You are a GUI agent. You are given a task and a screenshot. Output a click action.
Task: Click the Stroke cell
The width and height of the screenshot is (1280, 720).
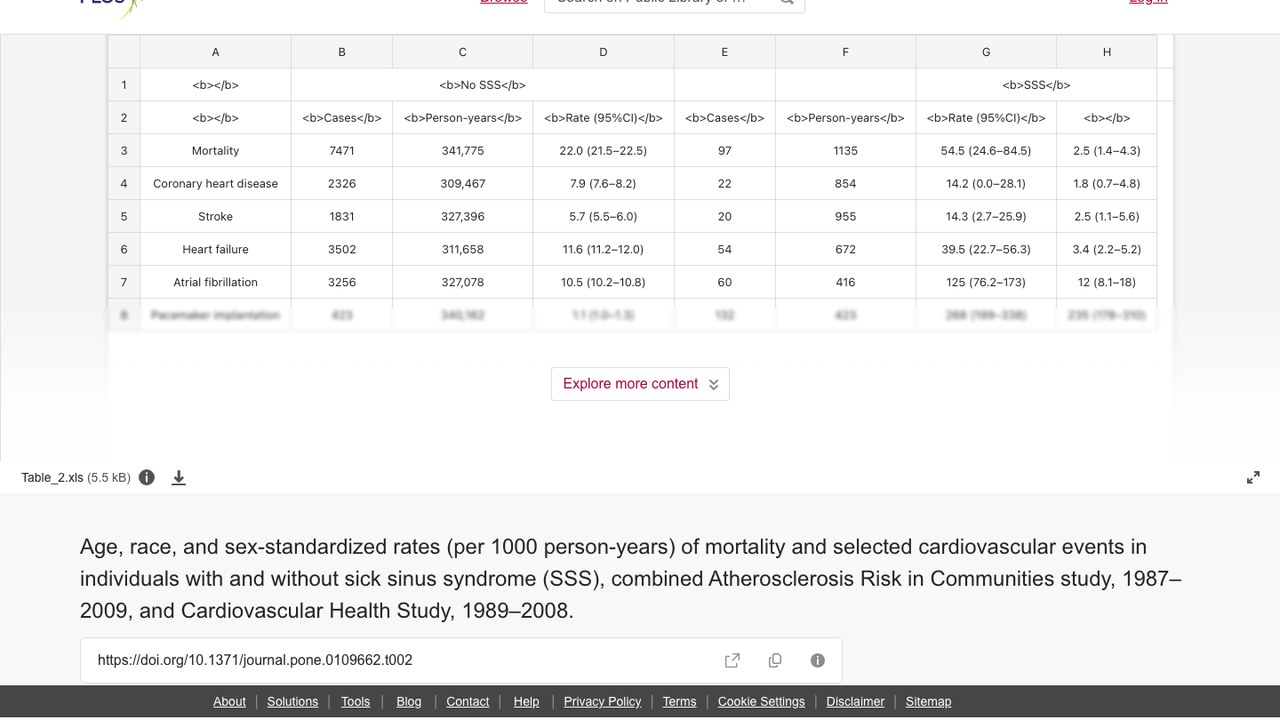215,217
